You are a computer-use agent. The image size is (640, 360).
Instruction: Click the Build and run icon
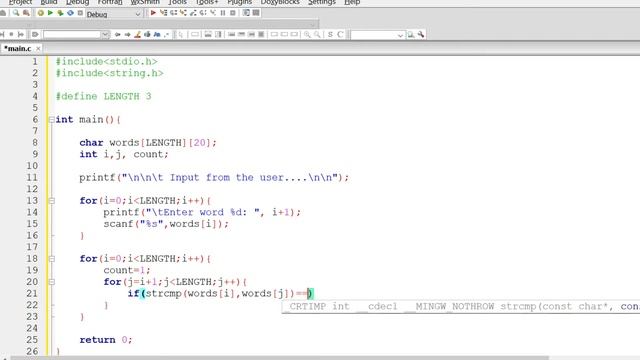click(60, 13)
